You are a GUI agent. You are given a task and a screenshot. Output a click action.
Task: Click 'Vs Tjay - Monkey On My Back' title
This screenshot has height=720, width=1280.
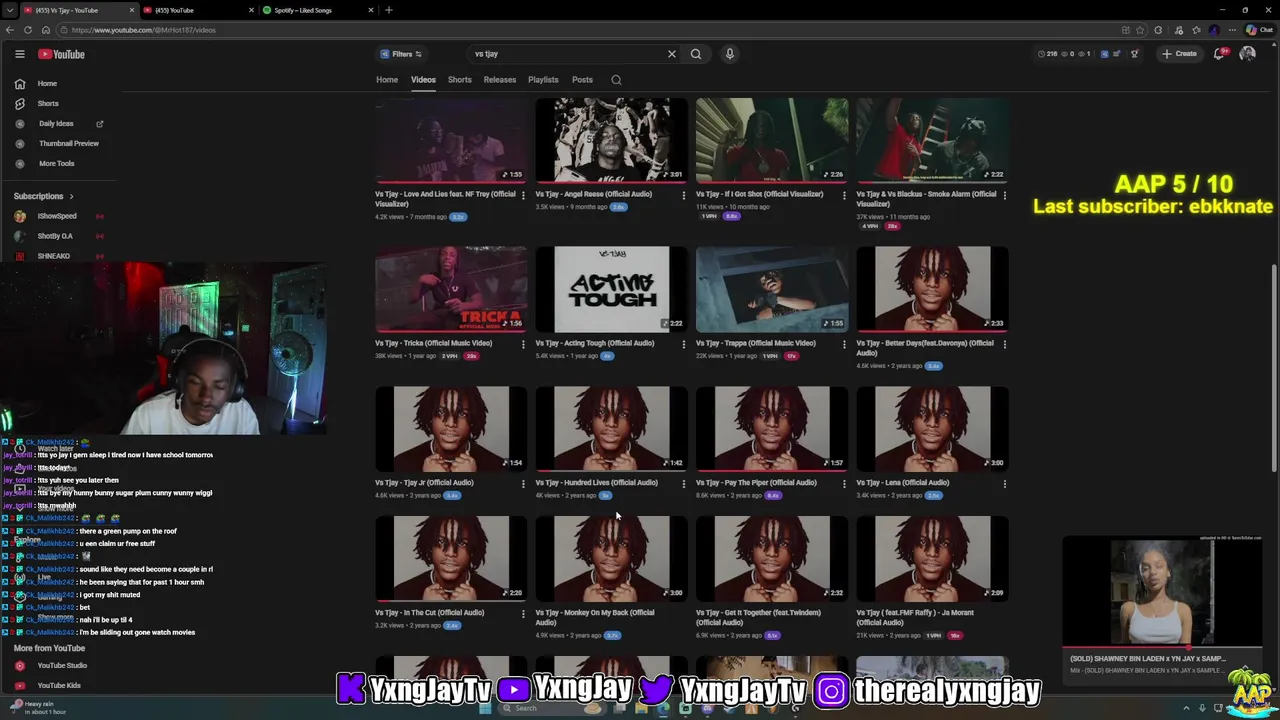[x=595, y=617]
